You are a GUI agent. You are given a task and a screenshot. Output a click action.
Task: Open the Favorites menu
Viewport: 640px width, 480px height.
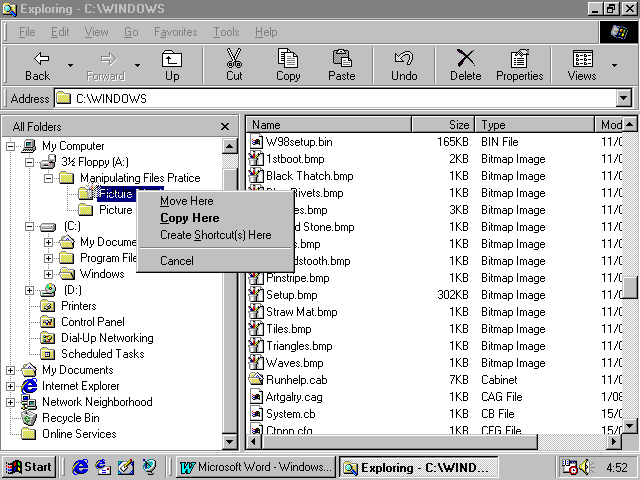pyautogui.click(x=175, y=32)
